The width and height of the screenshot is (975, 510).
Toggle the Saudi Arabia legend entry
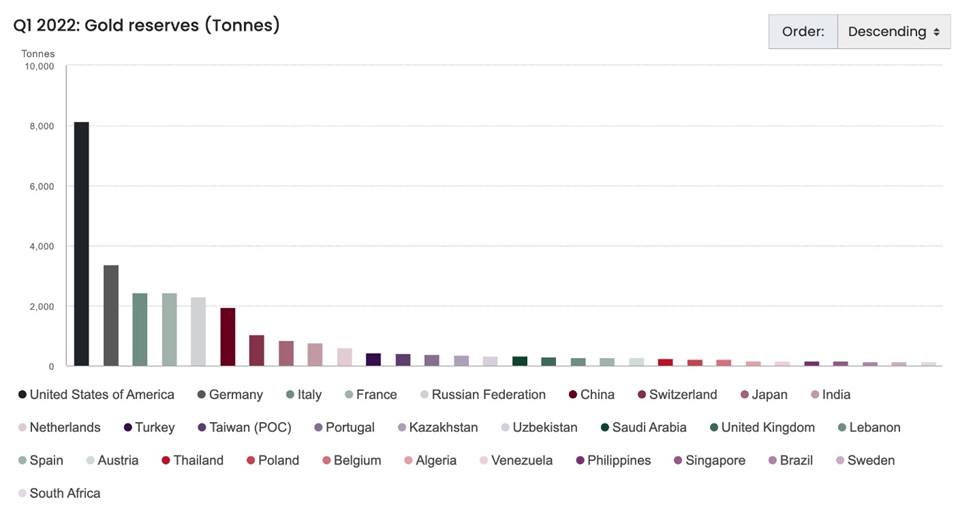pos(649,428)
